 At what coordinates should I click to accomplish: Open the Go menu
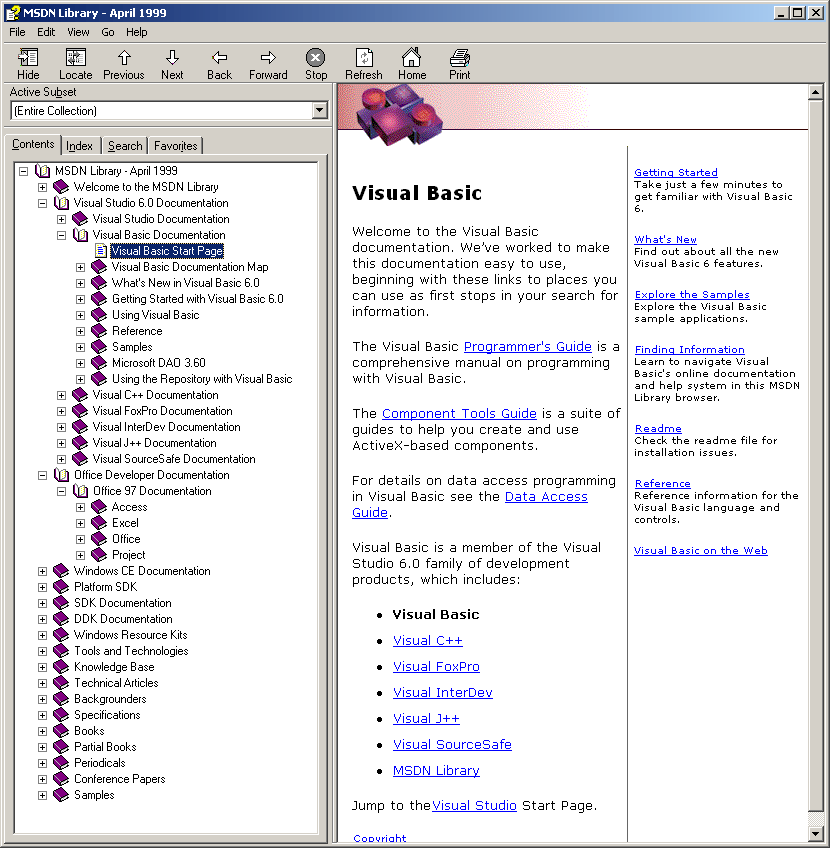[x=108, y=32]
